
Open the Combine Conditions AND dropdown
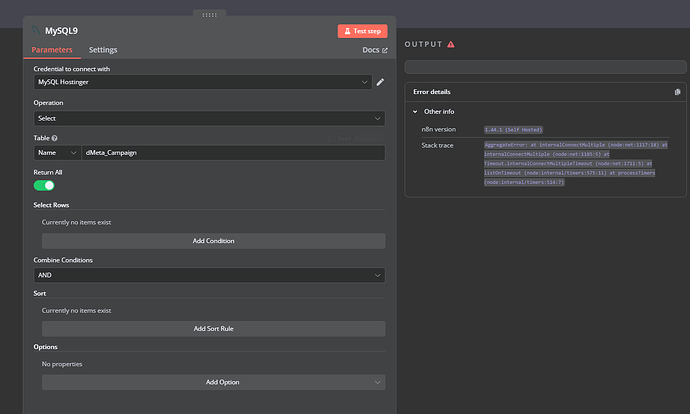(209, 275)
